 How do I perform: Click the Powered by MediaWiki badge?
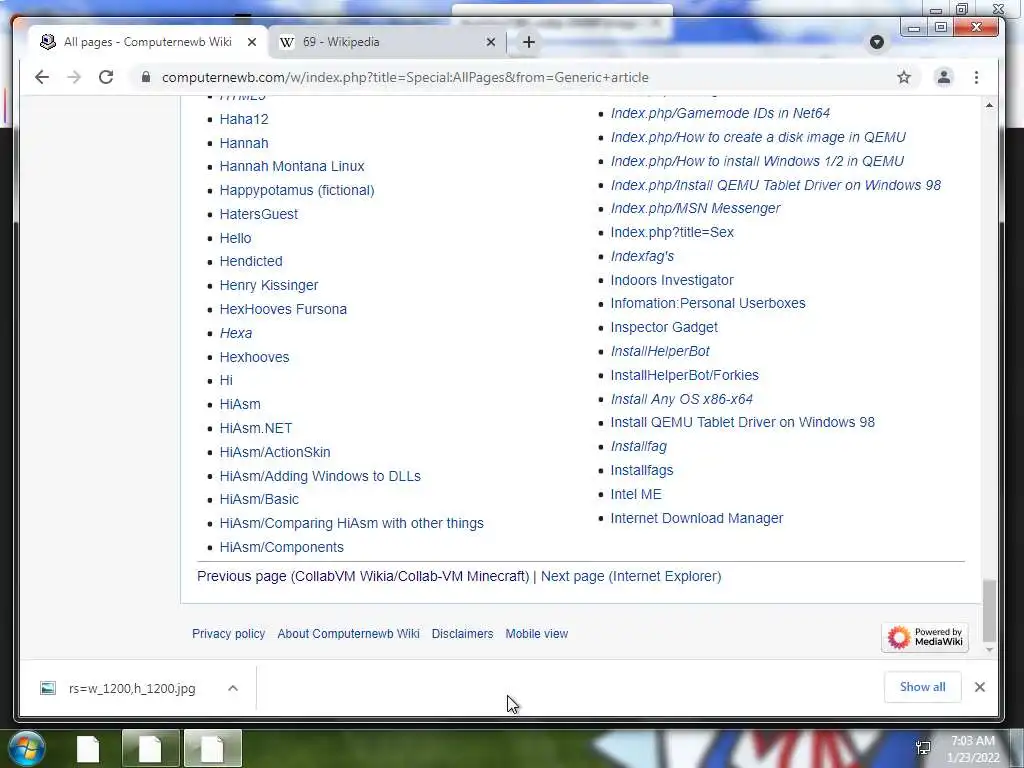click(925, 637)
